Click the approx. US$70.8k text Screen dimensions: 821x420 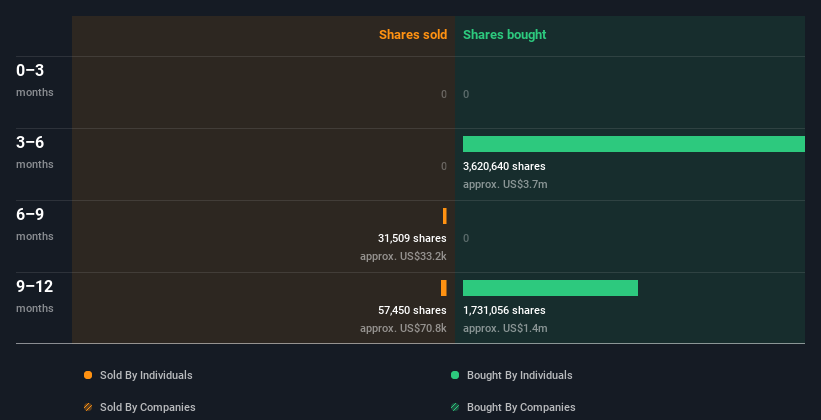pos(403,328)
